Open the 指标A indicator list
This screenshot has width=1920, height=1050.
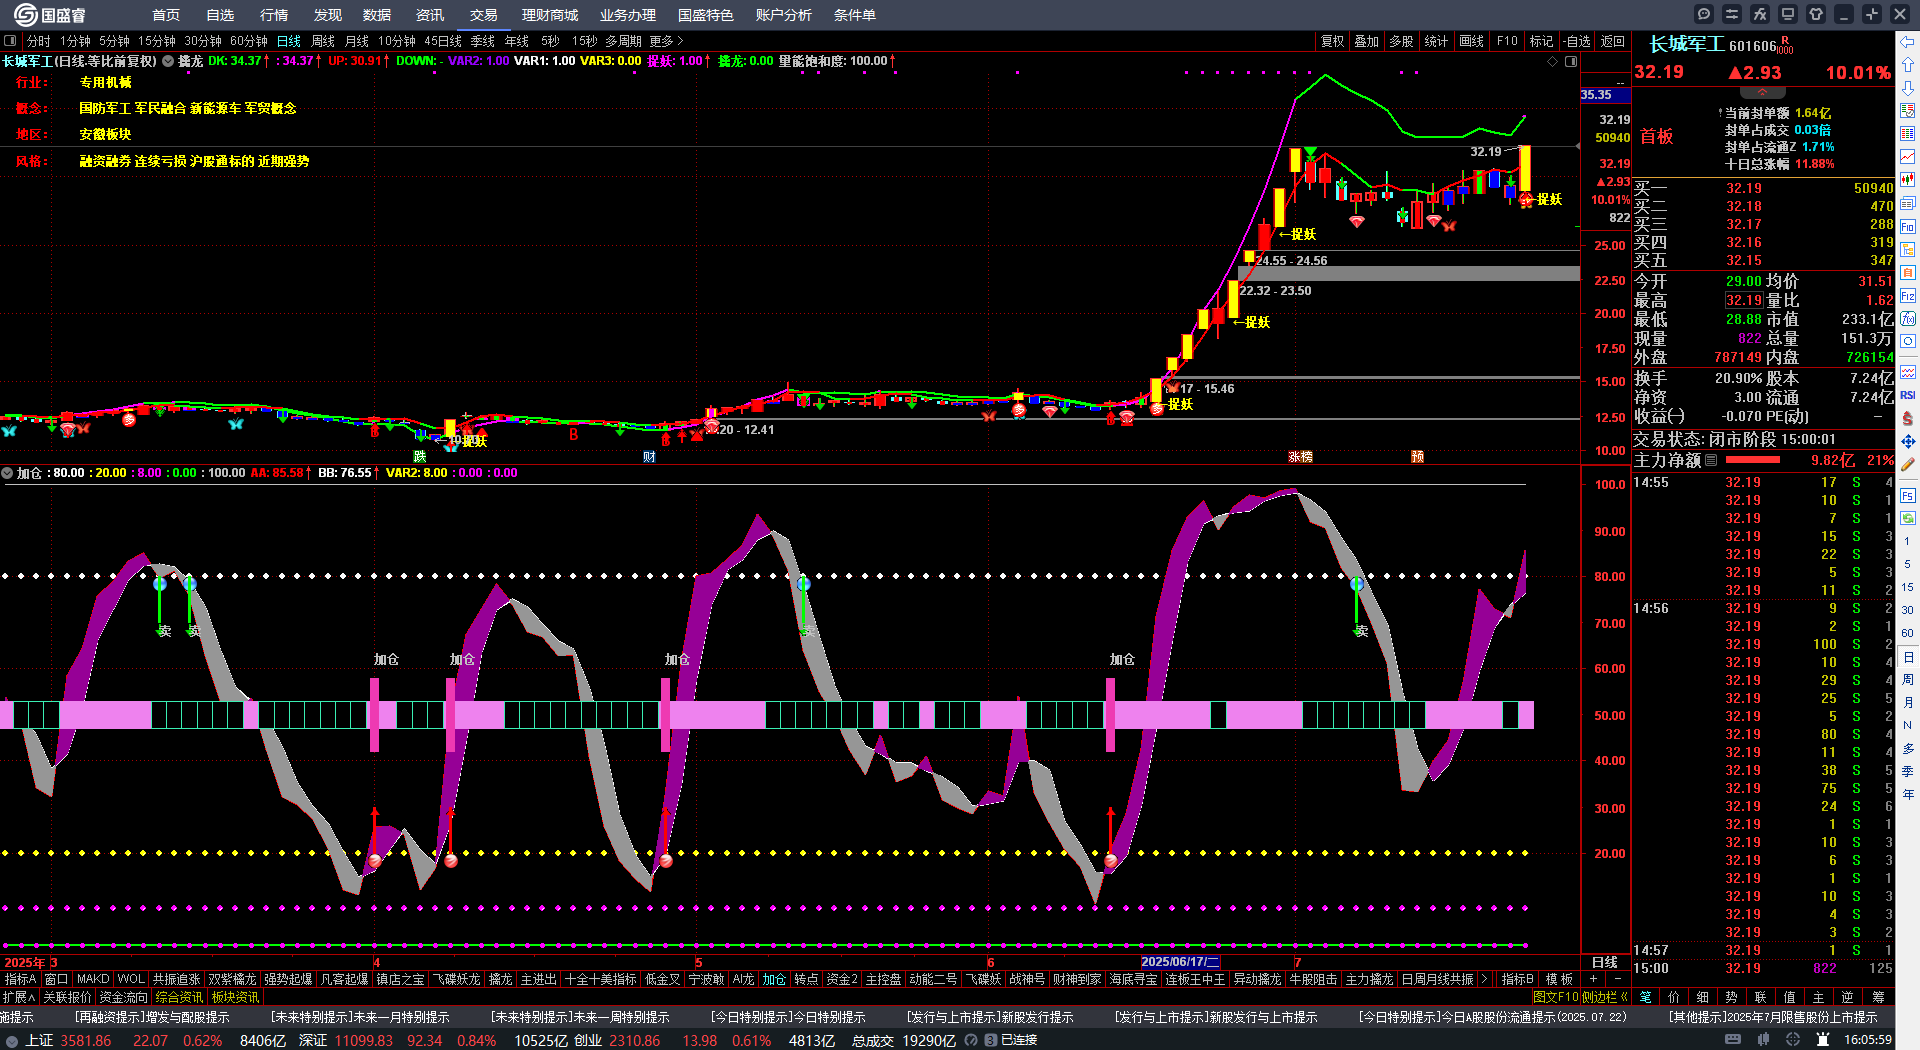20,979
